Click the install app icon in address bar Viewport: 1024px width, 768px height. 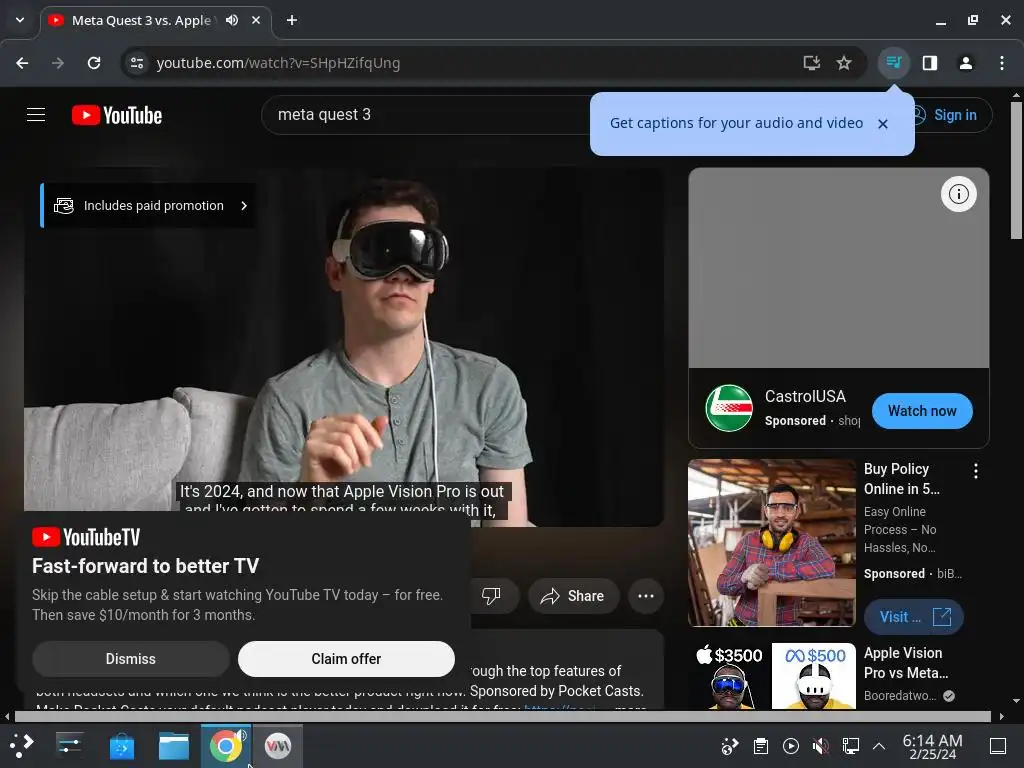click(811, 63)
